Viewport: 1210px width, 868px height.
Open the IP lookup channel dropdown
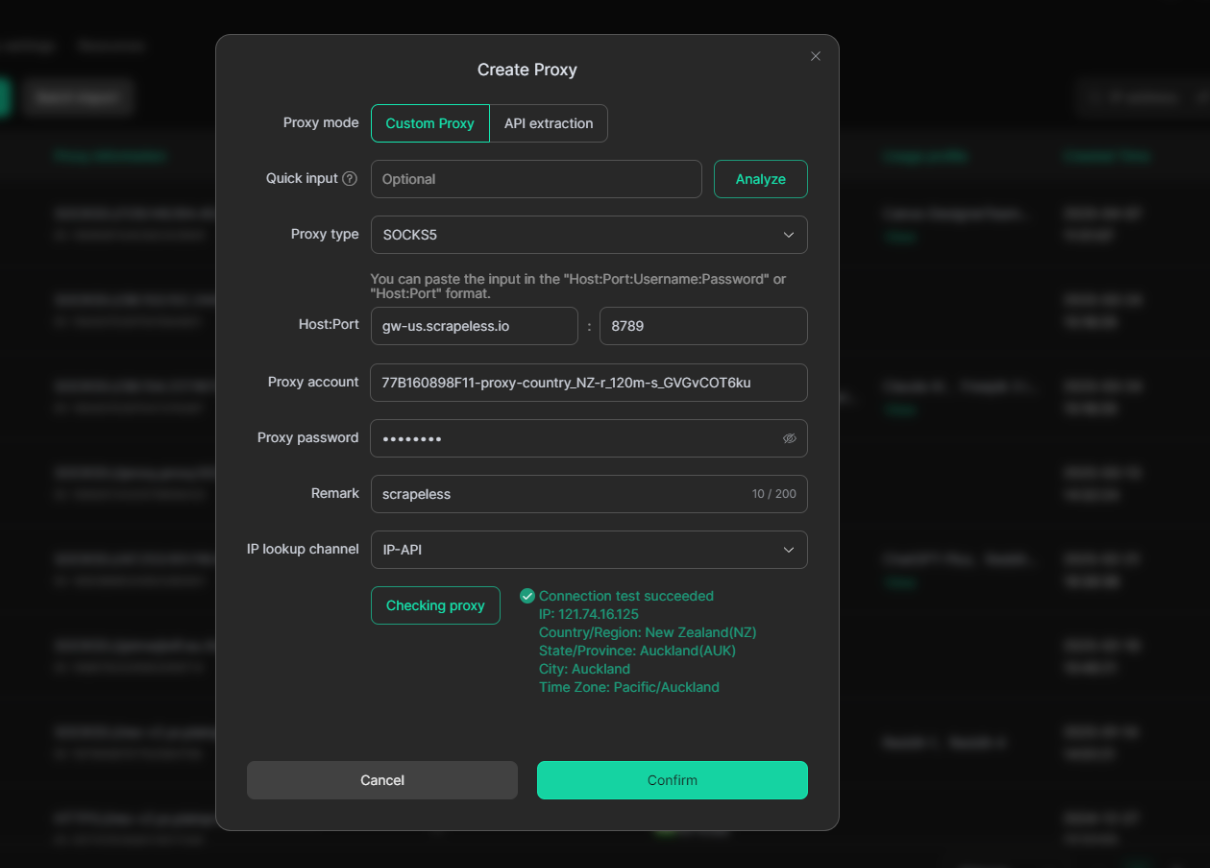(589, 550)
